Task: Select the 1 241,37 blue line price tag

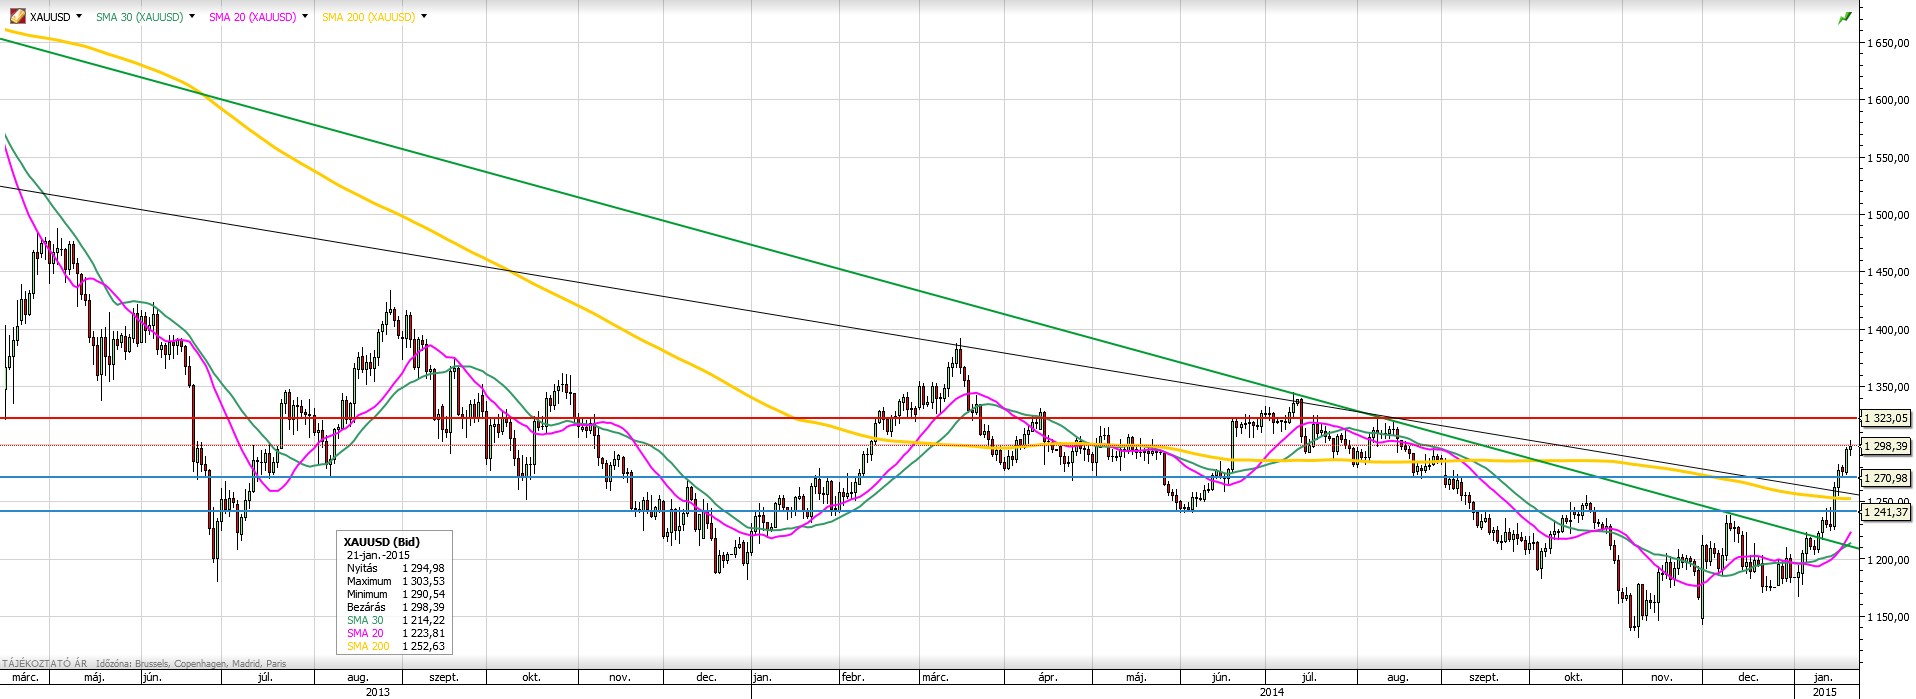Action: click(x=1886, y=511)
